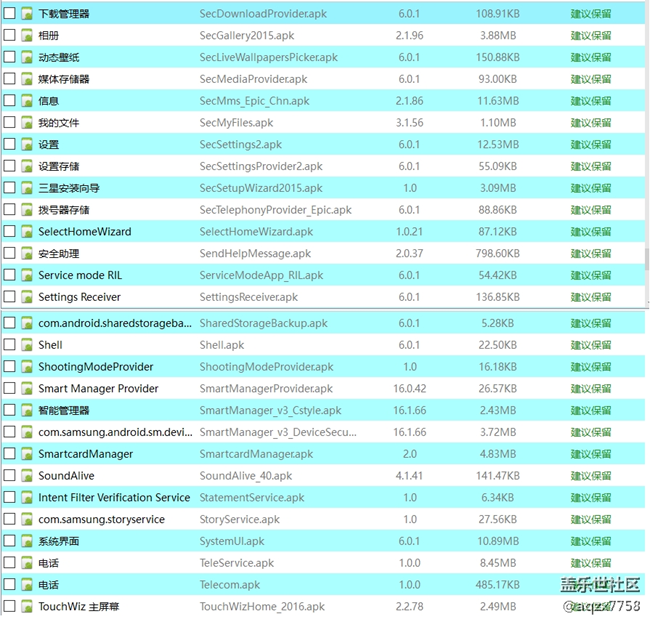
Task: Enable checkbox for TouchWiz 主屏幕
Action: 10,606
